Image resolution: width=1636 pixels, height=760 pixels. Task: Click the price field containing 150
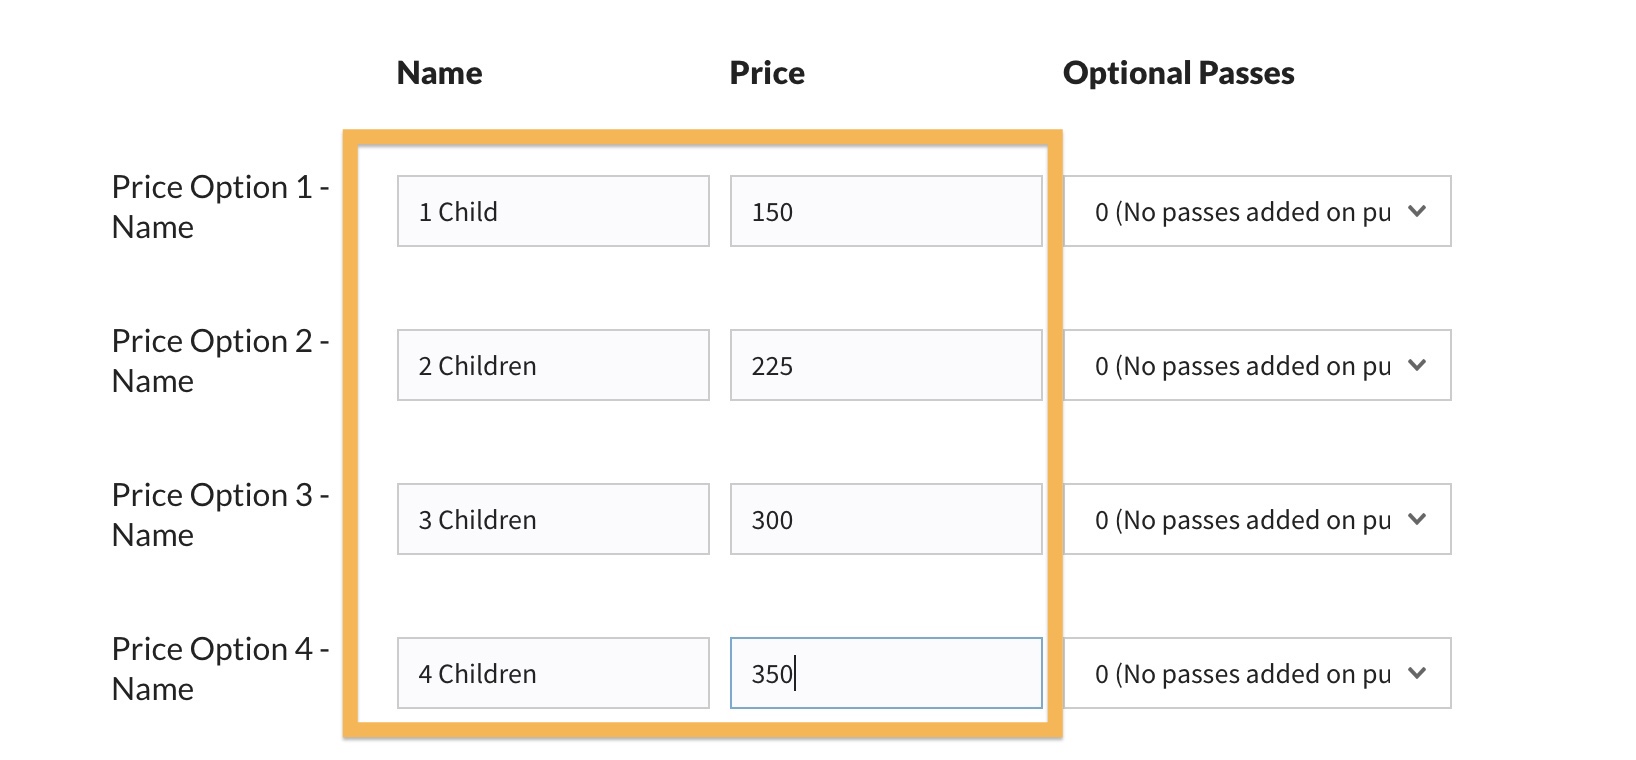[x=886, y=211]
